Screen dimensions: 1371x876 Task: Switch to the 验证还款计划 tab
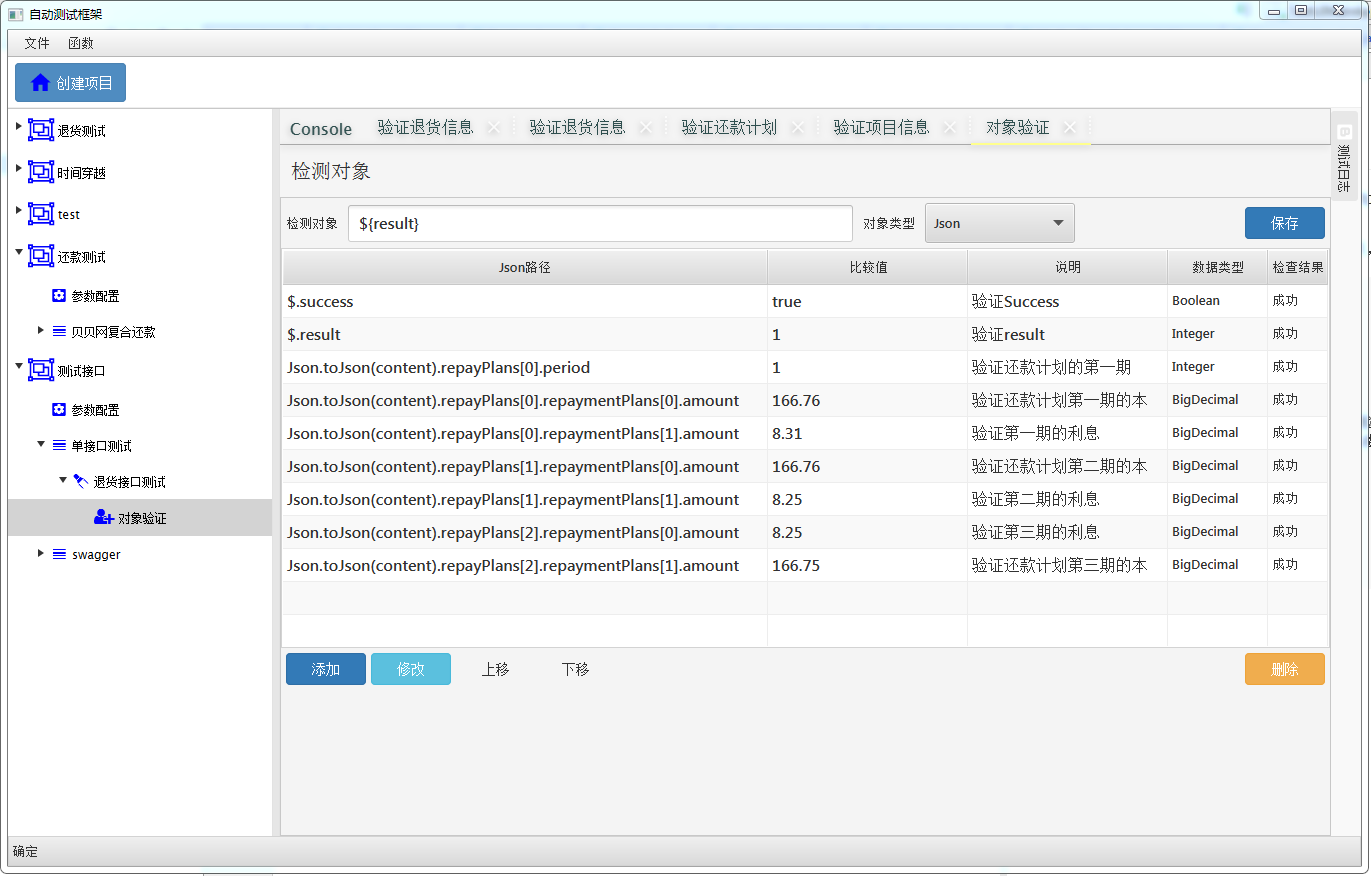729,128
